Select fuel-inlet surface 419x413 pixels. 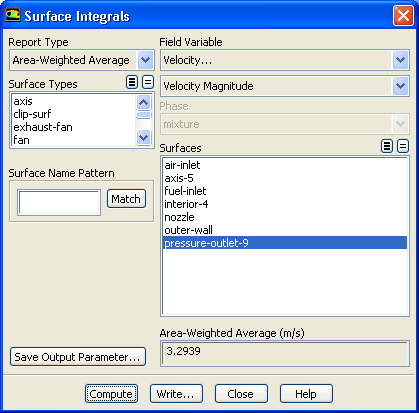coord(185,191)
